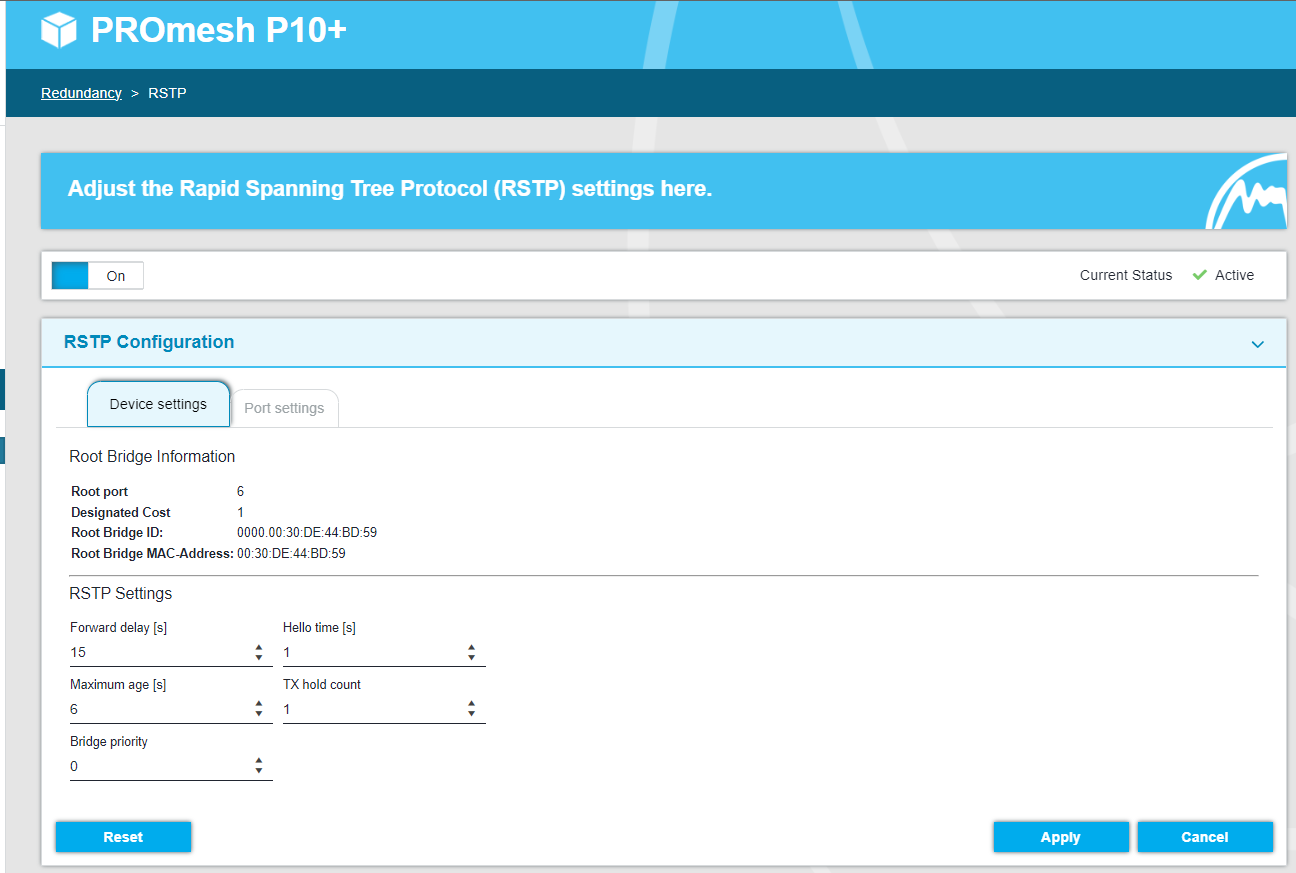Click the RSTP Settings heading
Image resolution: width=1296 pixels, height=873 pixels.
[x=121, y=593]
